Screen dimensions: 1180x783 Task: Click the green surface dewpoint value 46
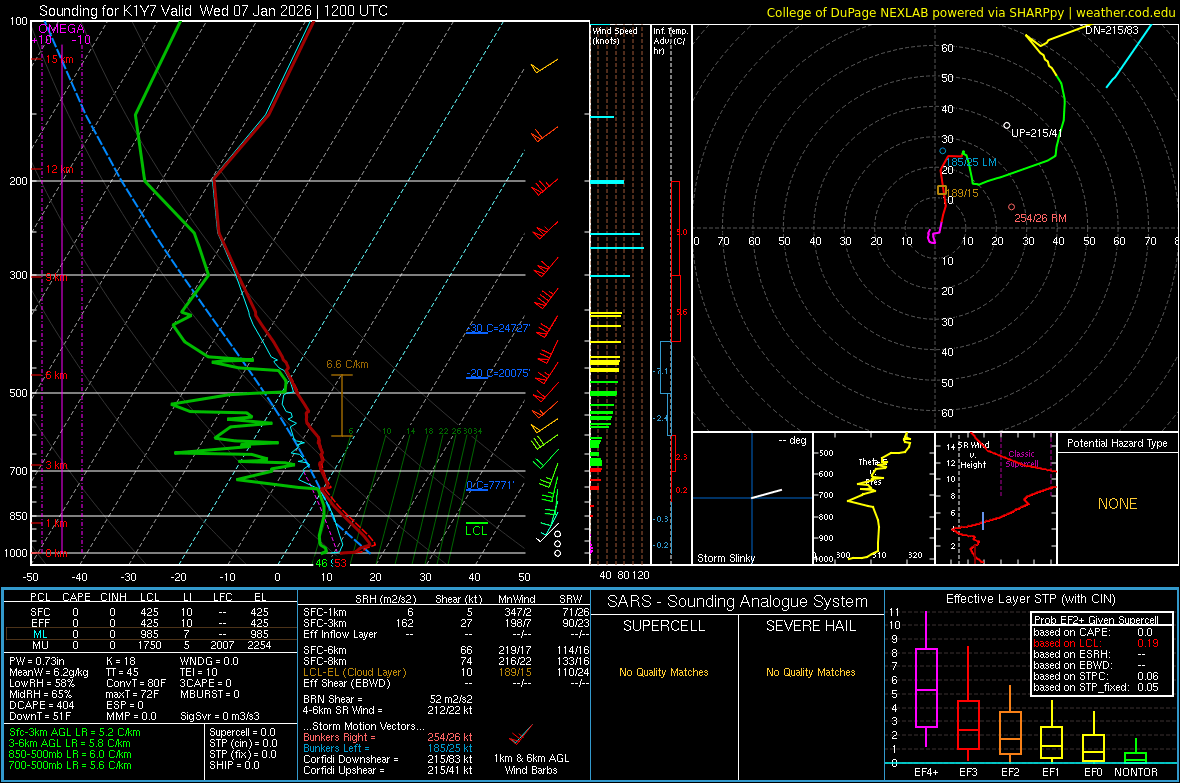[321, 563]
